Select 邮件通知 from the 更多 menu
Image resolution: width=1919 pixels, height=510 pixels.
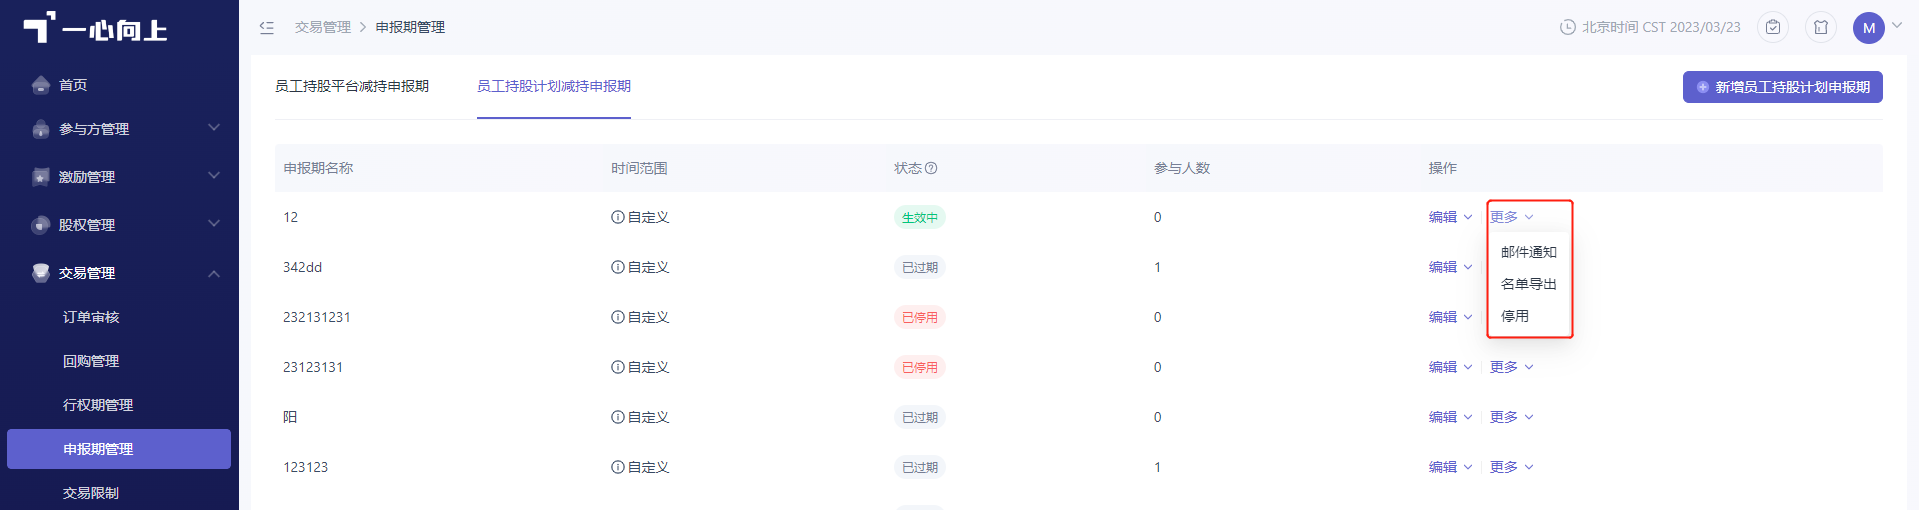1529,252
